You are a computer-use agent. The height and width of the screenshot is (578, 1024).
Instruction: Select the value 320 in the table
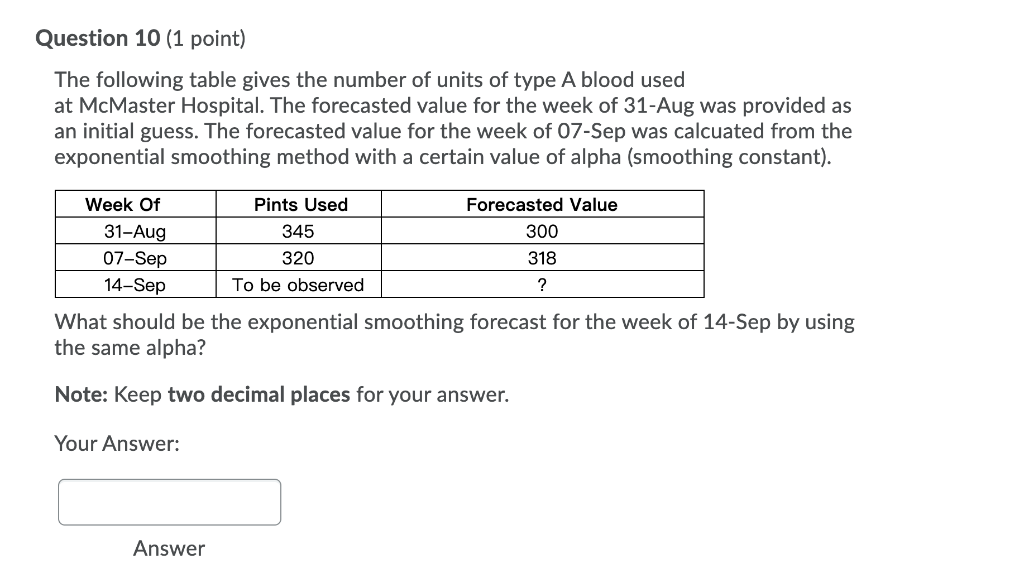(x=300, y=258)
